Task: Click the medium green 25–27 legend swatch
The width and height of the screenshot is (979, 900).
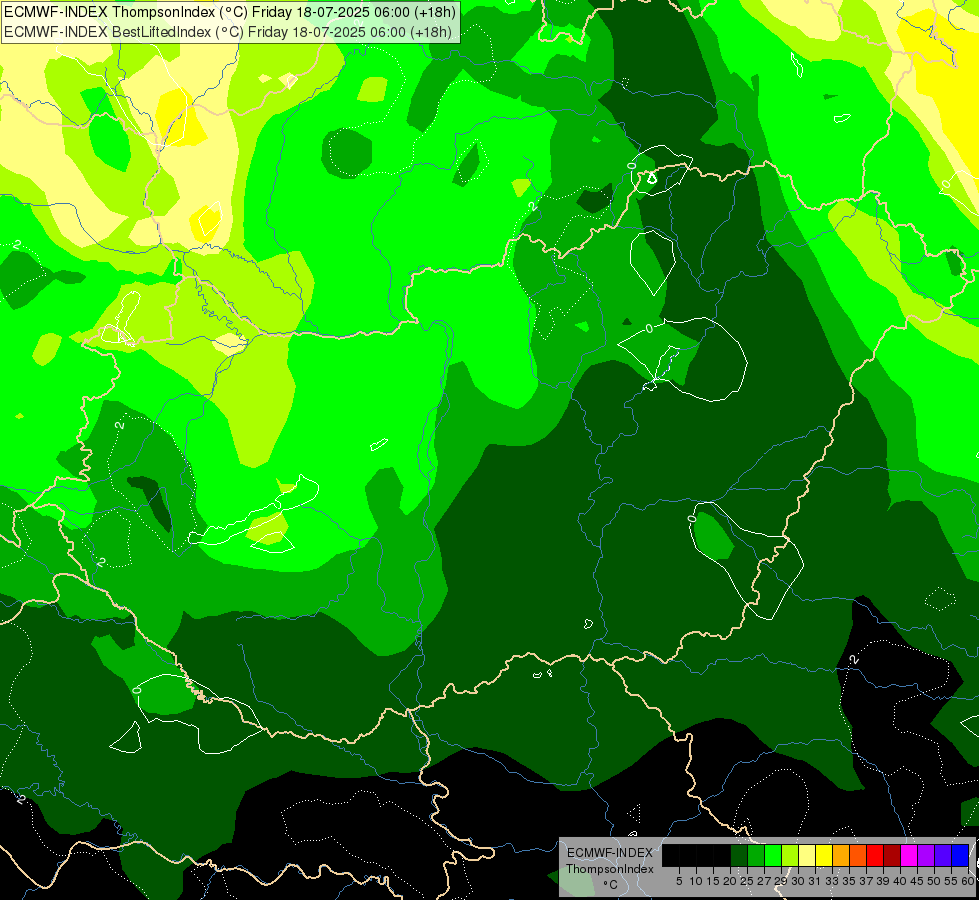Action: tap(756, 855)
